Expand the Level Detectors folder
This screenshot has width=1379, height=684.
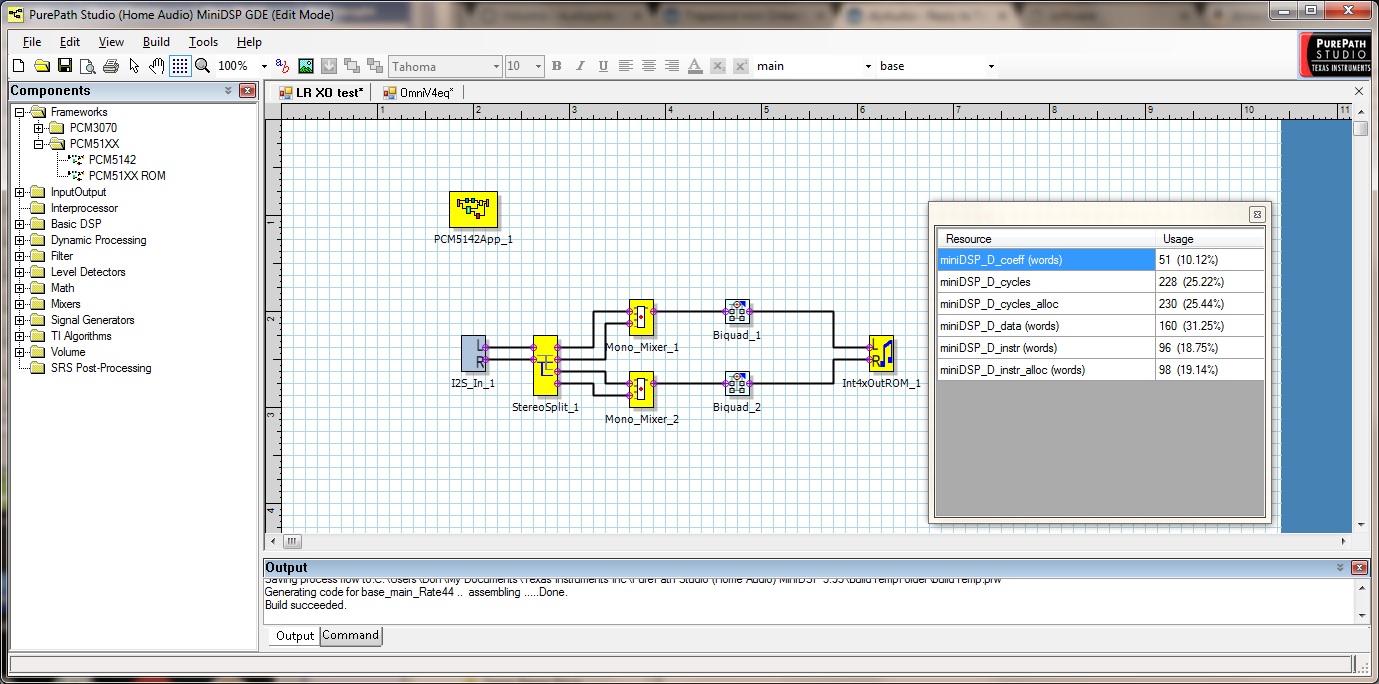click(21, 272)
